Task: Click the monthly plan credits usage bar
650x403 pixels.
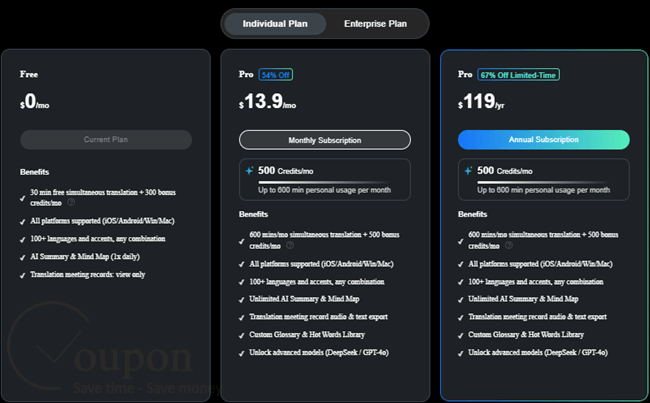Action: click(x=324, y=182)
